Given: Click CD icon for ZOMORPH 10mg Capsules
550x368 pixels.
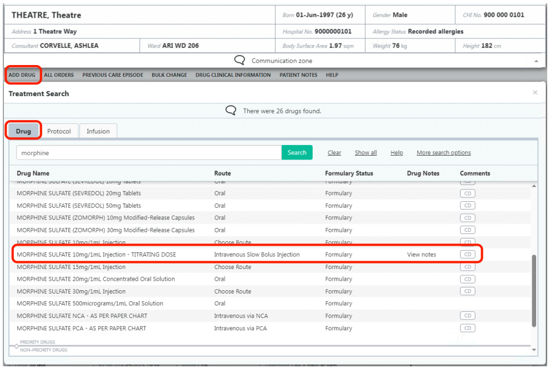Looking at the screenshot, I should 468,218.
